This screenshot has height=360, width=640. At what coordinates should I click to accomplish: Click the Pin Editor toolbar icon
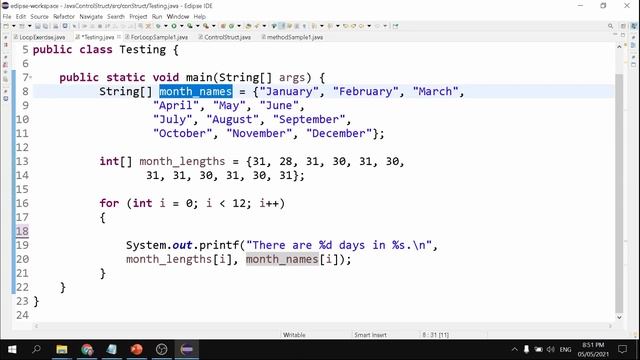click(x=396, y=26)
